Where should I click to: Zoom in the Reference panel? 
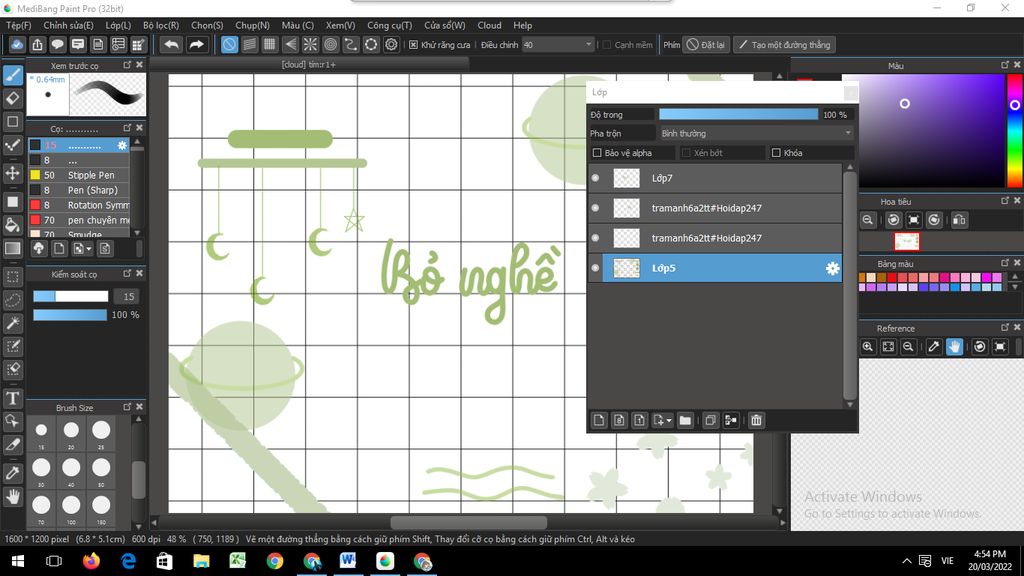(867, 347)
